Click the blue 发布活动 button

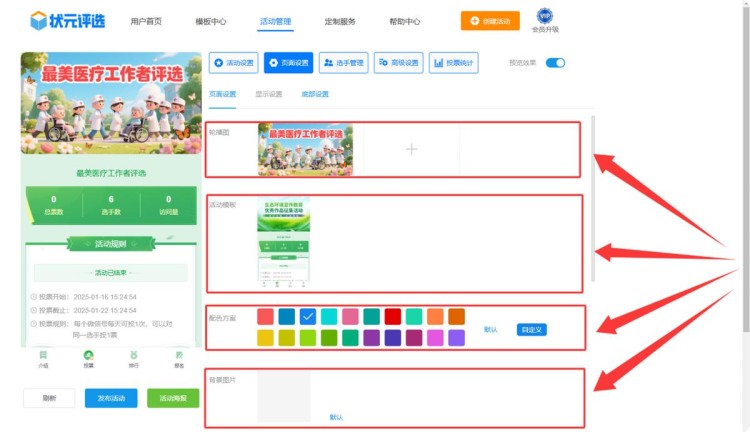[x=111, y=398]
